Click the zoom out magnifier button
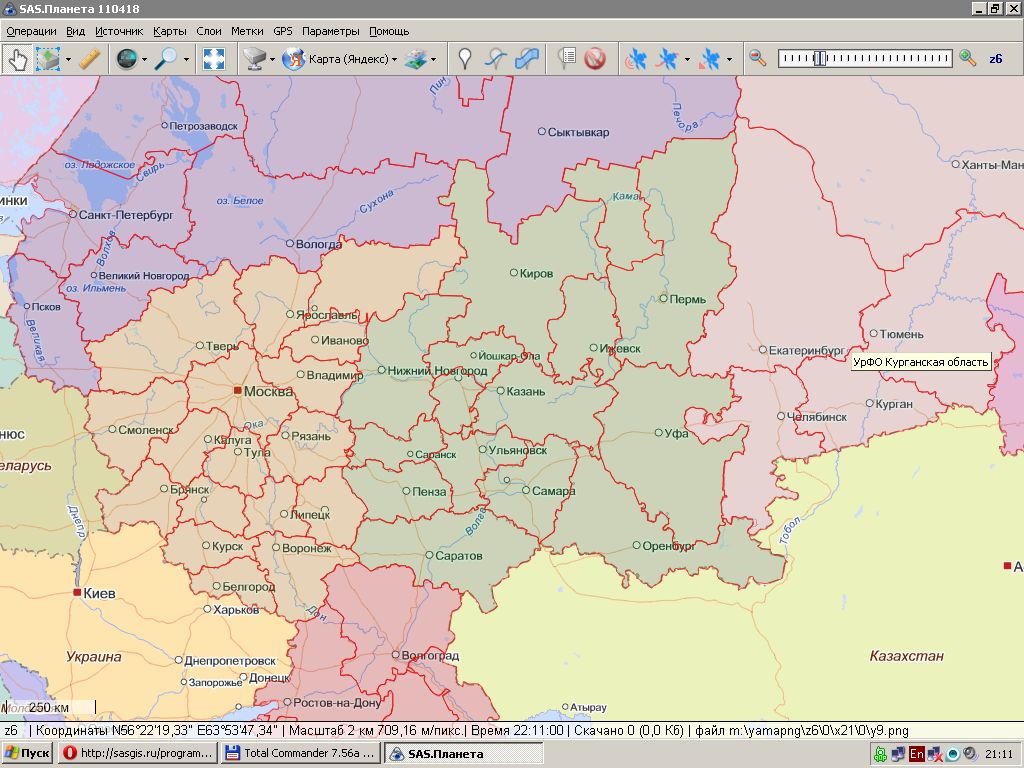This screenshot has height=768, width=1024. pyautogui.click(x=758, y=59)
